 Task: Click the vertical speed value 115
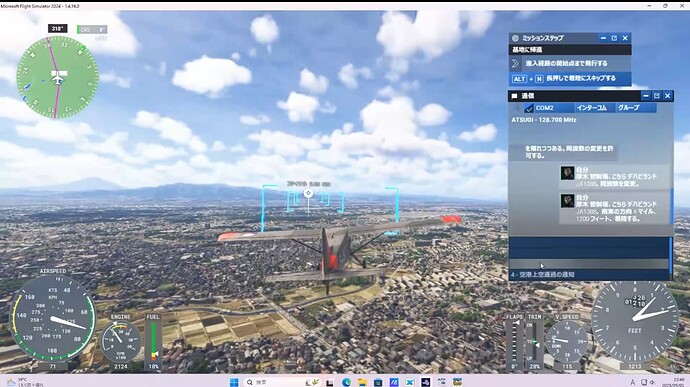pos(567,366)
